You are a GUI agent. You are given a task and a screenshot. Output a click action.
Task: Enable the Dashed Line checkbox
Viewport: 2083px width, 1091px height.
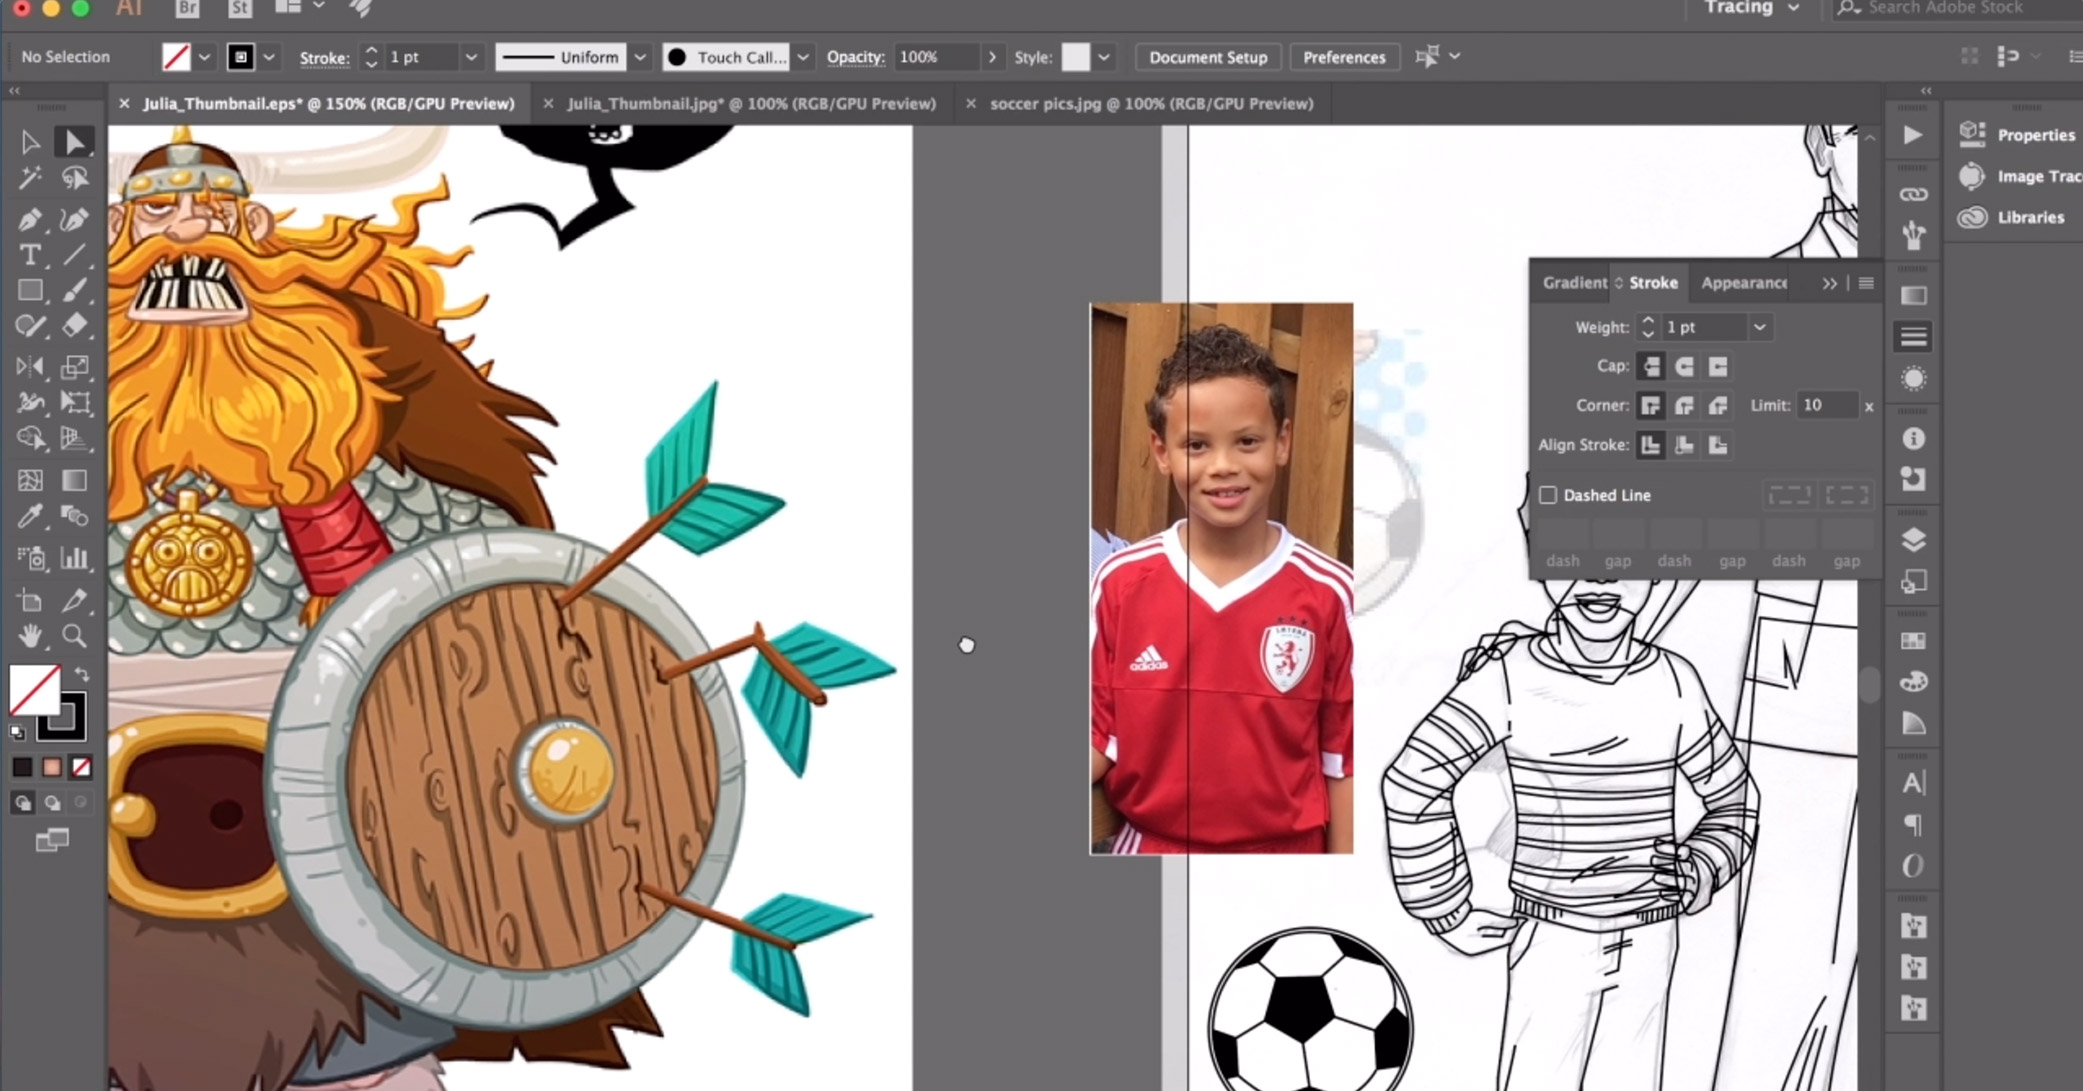[1548, 495]
